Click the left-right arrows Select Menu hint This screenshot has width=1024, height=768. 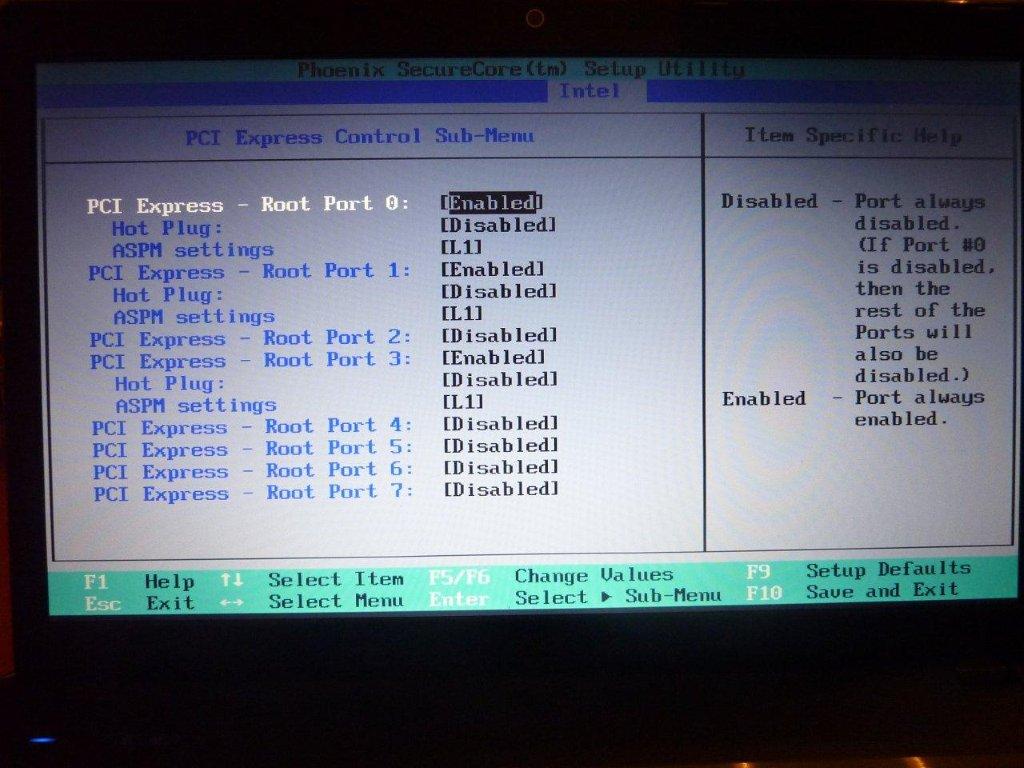tap(312, 601)
